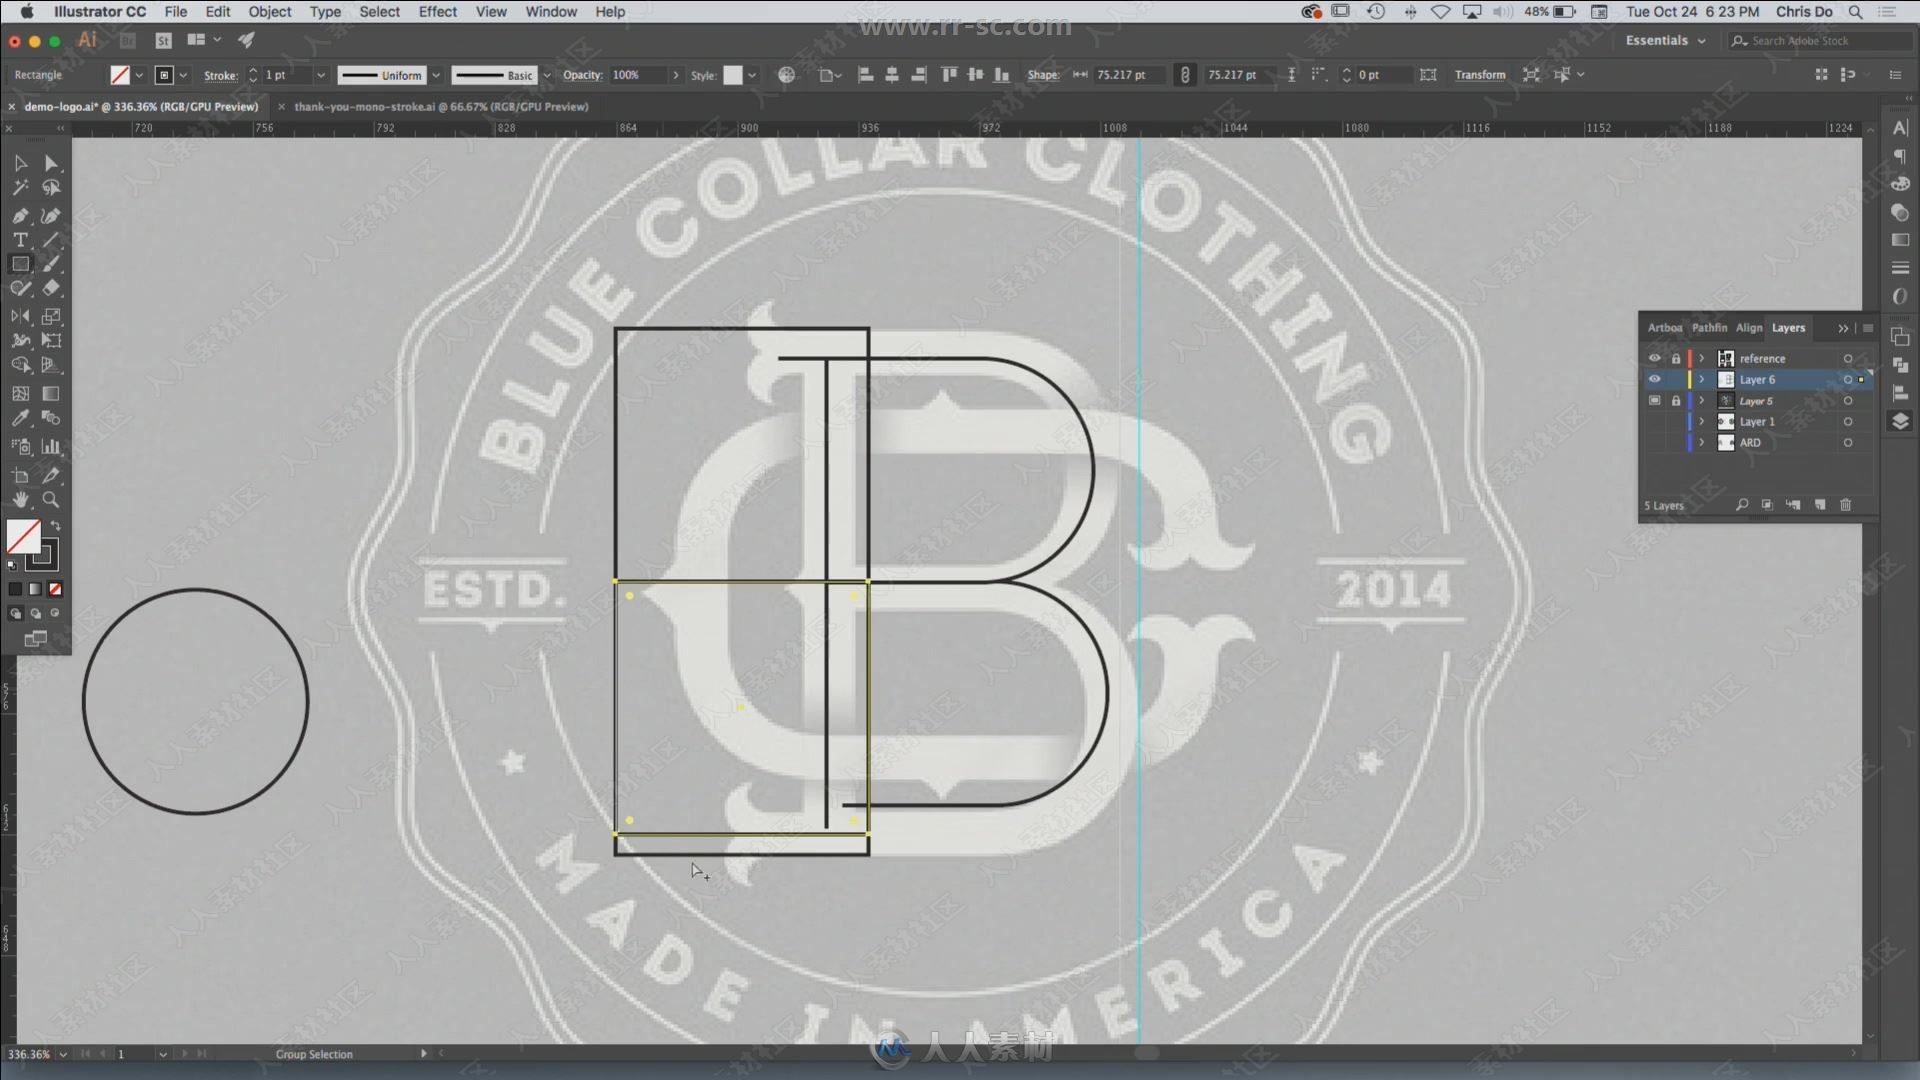Open Effect menu
Image resolution: width=1920 pixels, height=1080 pixels.
pos(437,12)
